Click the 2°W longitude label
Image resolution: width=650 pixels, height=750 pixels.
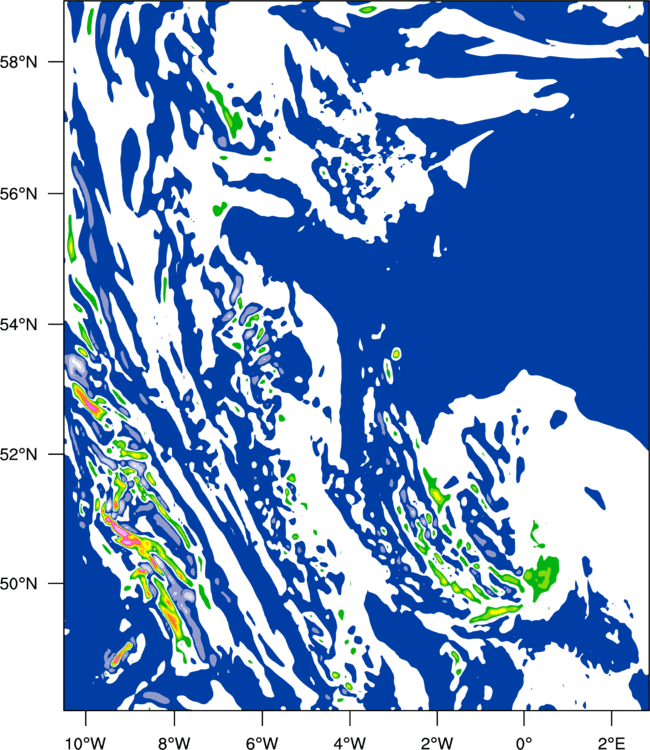437,743
